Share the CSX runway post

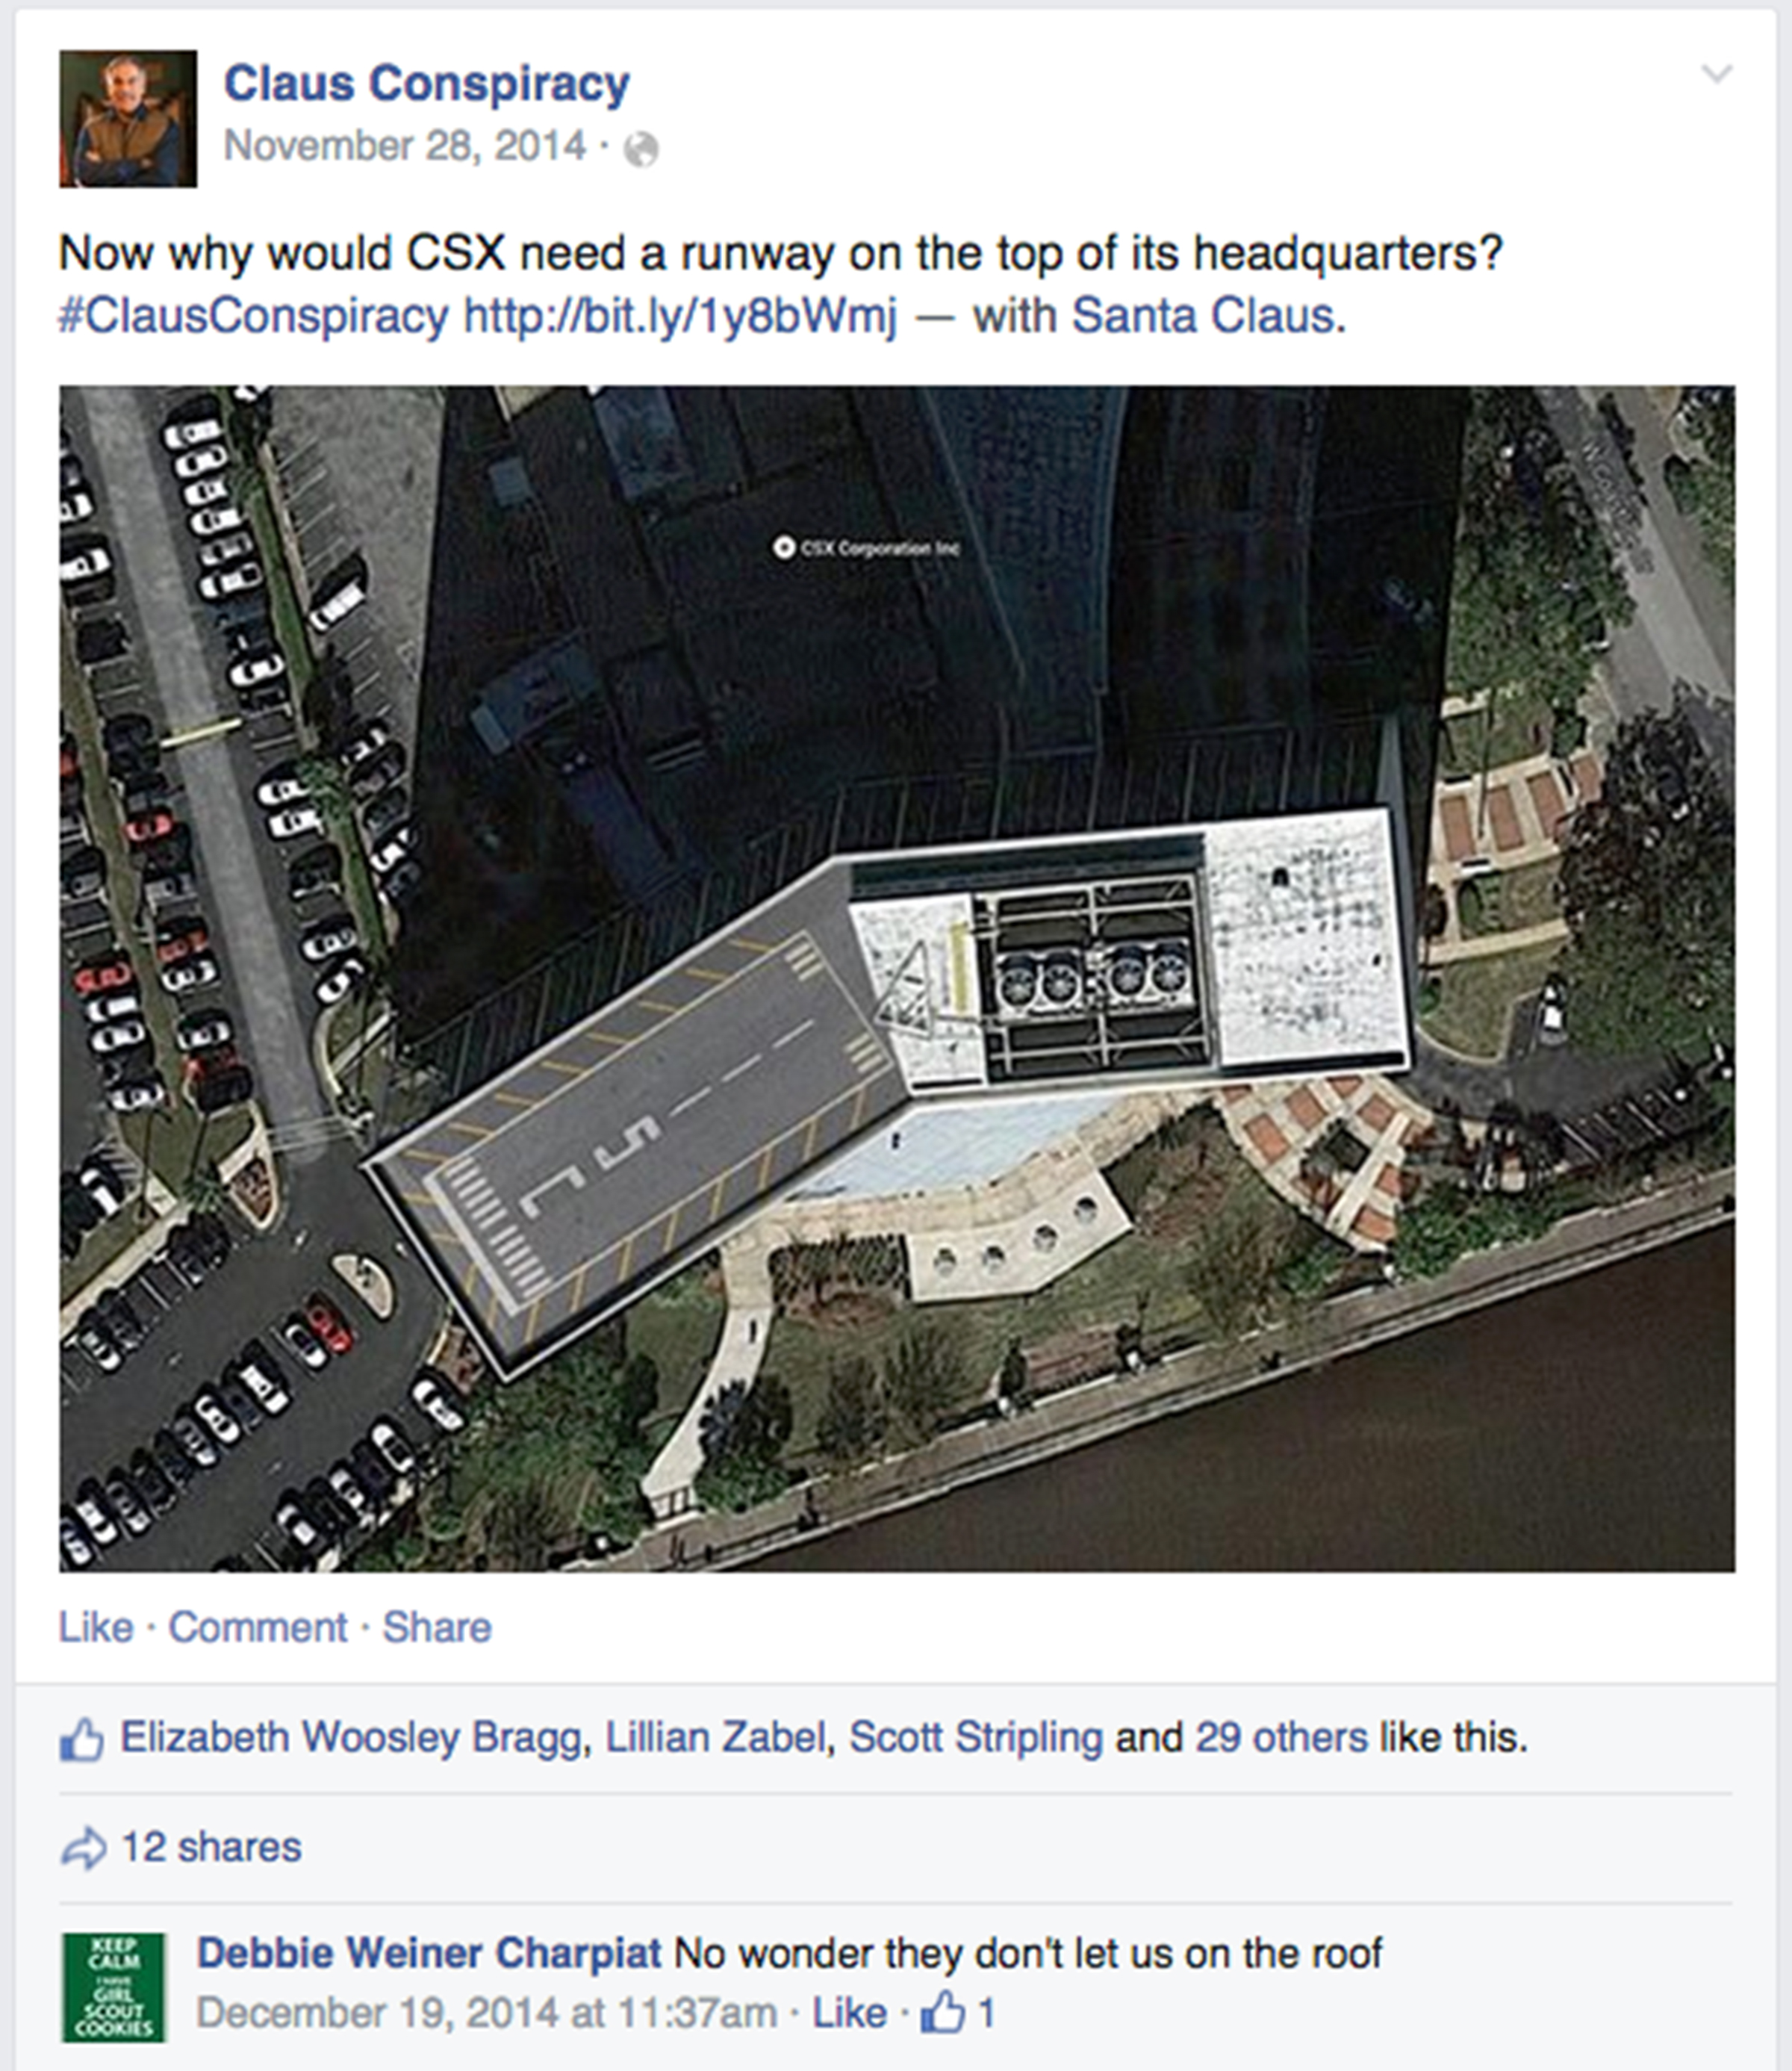tap(437, 1627)
